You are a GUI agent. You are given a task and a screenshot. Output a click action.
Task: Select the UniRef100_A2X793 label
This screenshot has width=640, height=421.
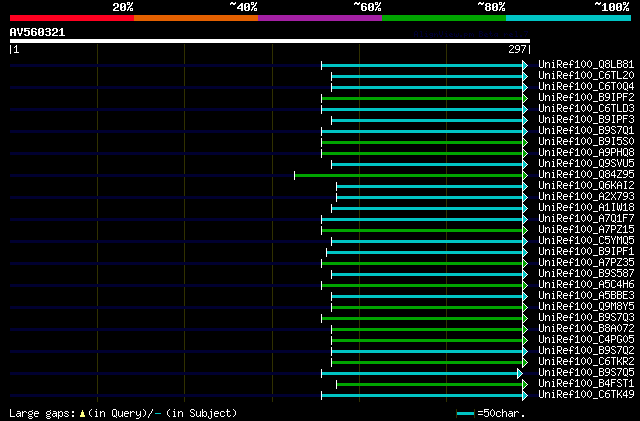click(x=586, y=197)
